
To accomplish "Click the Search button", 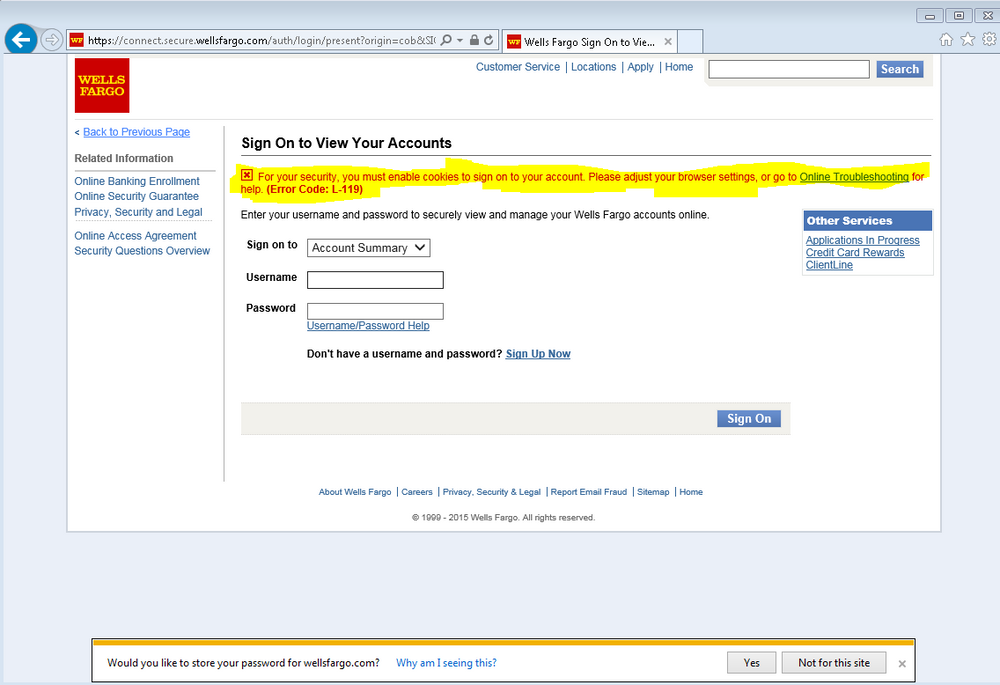I will pyautogui.click(x=900, y=69).
